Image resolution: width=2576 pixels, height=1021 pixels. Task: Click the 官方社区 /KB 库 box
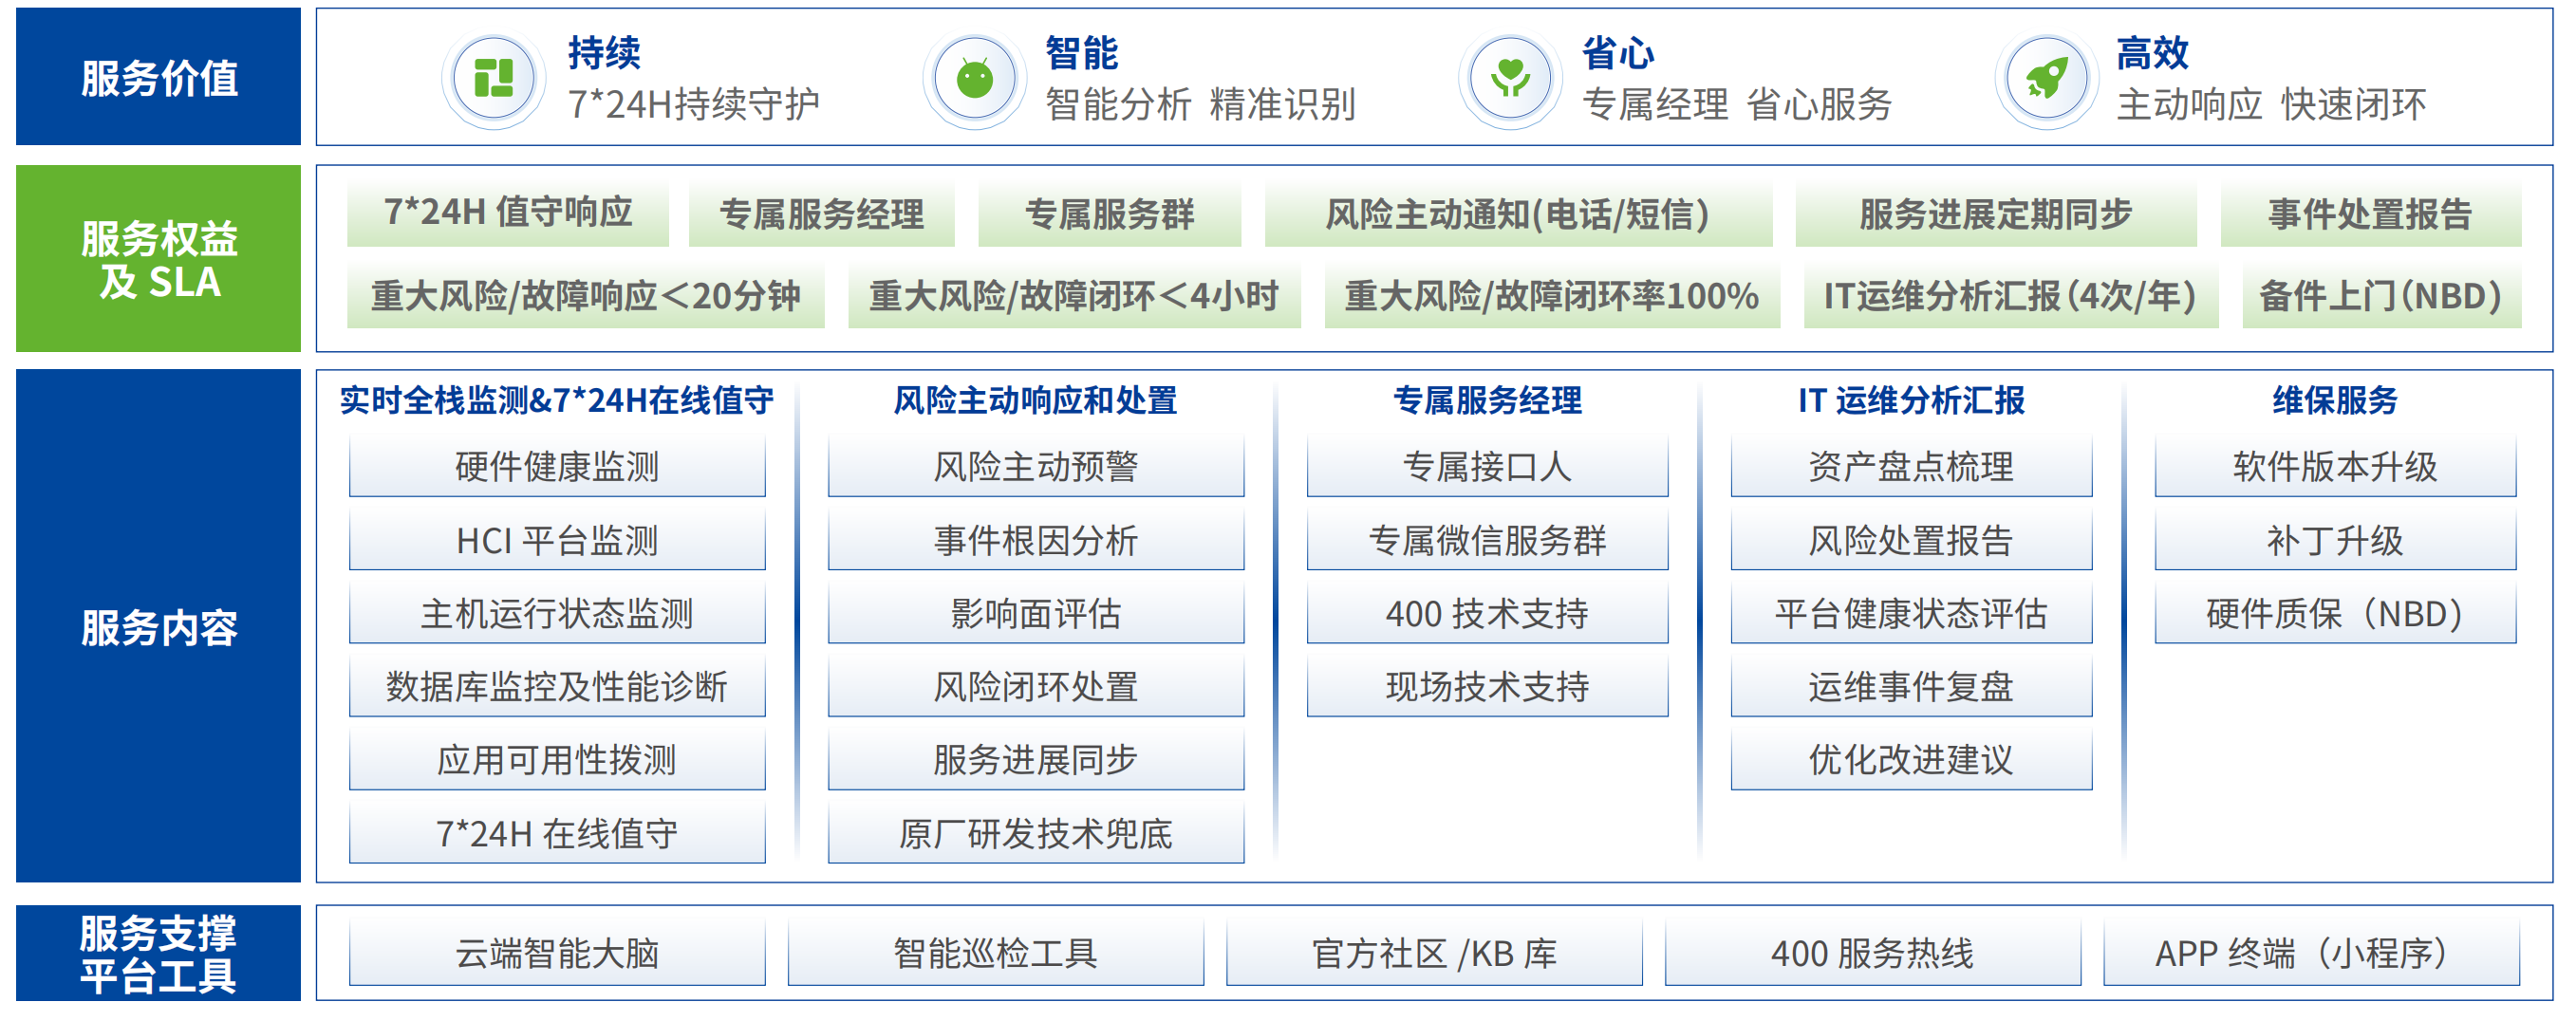coord(1434,954)
